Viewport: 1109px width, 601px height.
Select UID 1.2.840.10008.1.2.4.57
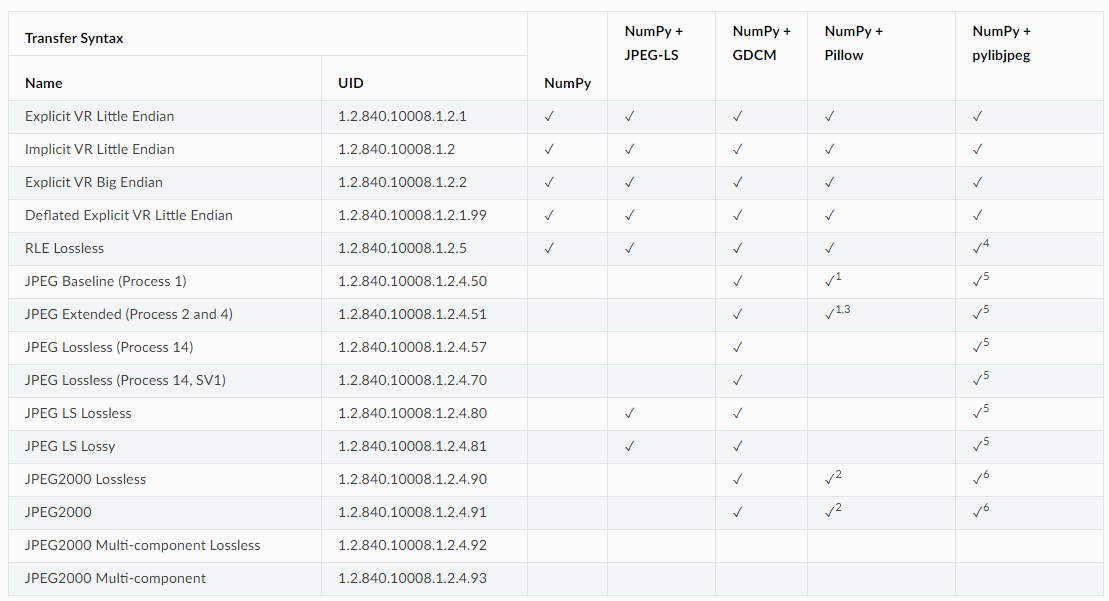pyautogui.click(x=412, y=347)
